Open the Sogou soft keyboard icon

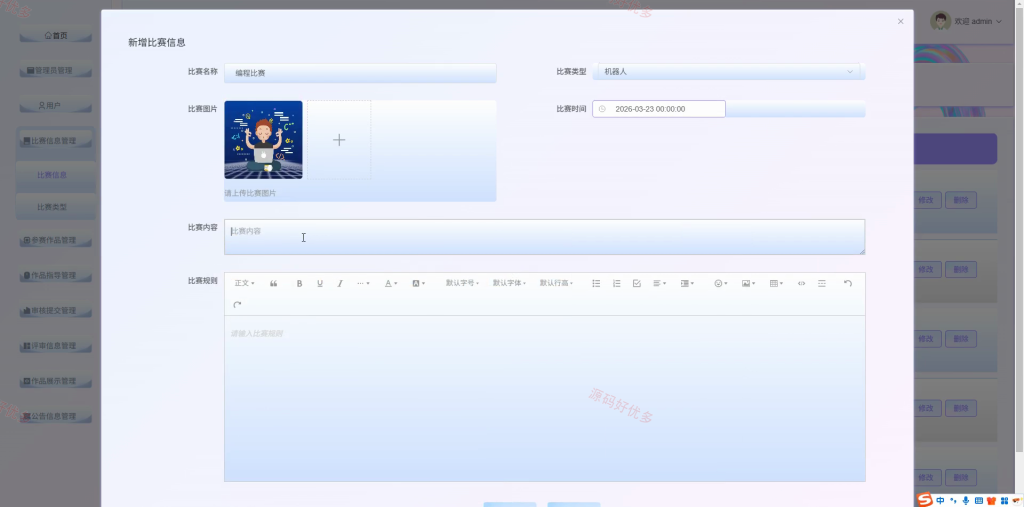click(978, 500)
